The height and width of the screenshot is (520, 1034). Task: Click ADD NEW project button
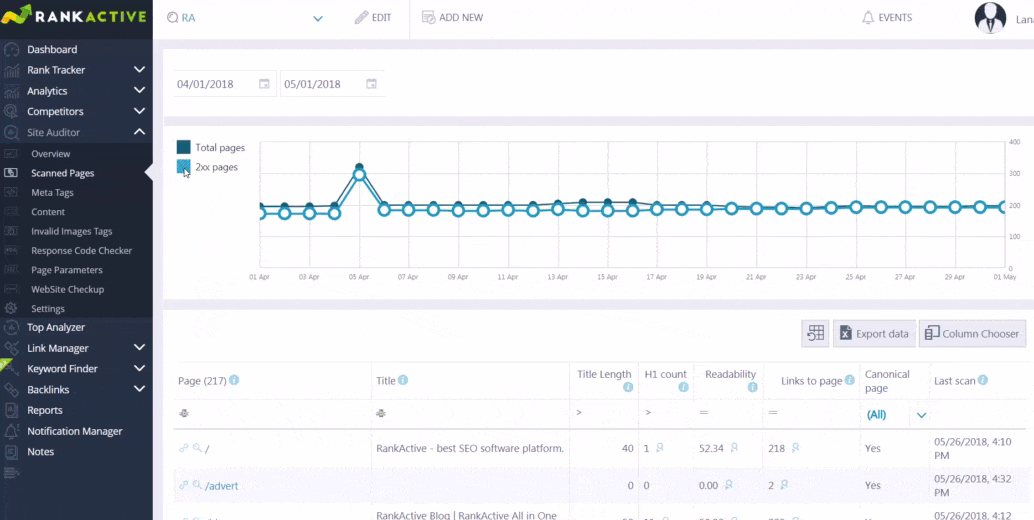tap(452, 18)
